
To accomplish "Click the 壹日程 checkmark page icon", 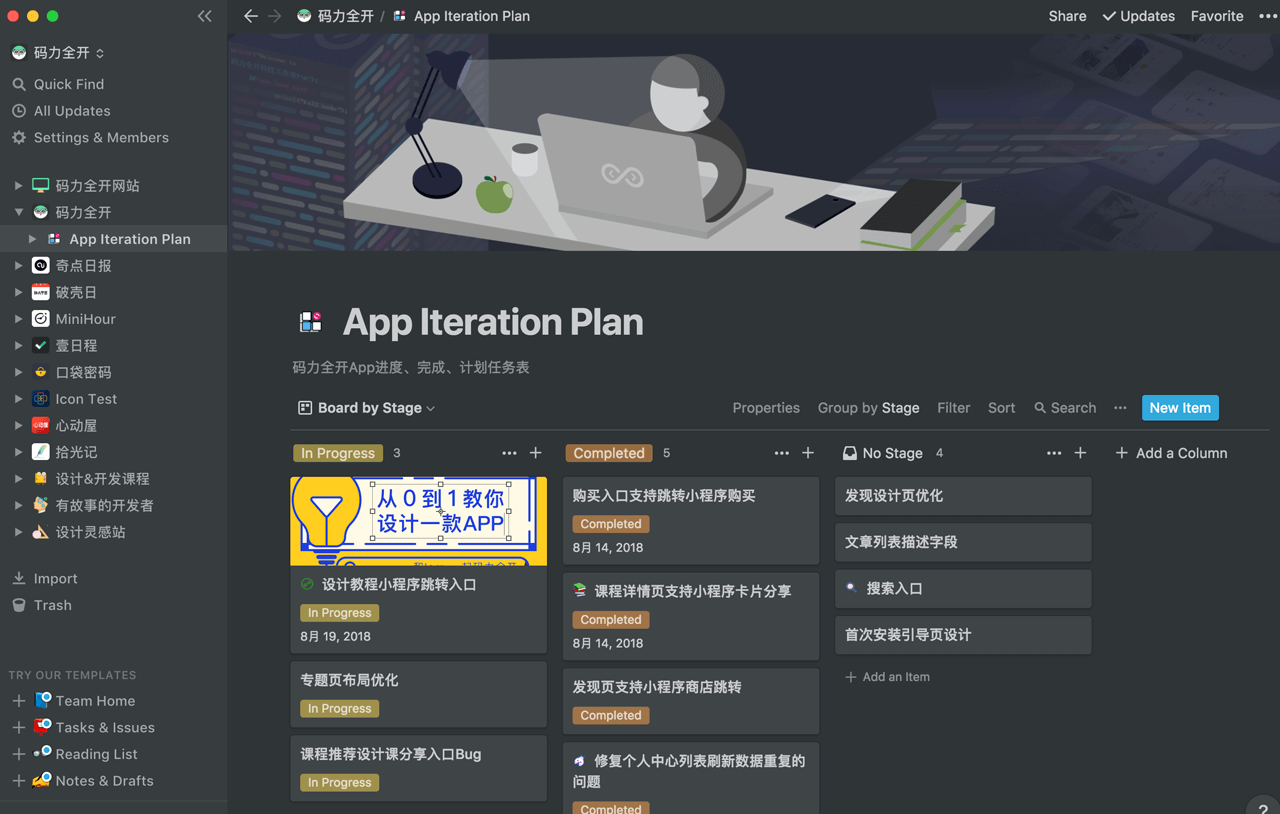I will point(41,346).
